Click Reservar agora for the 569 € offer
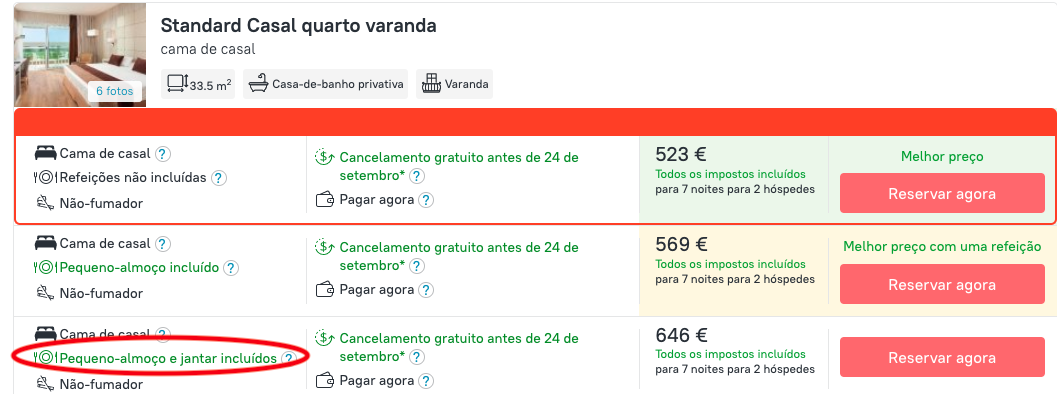1057x394 pixels. [942, 285]
